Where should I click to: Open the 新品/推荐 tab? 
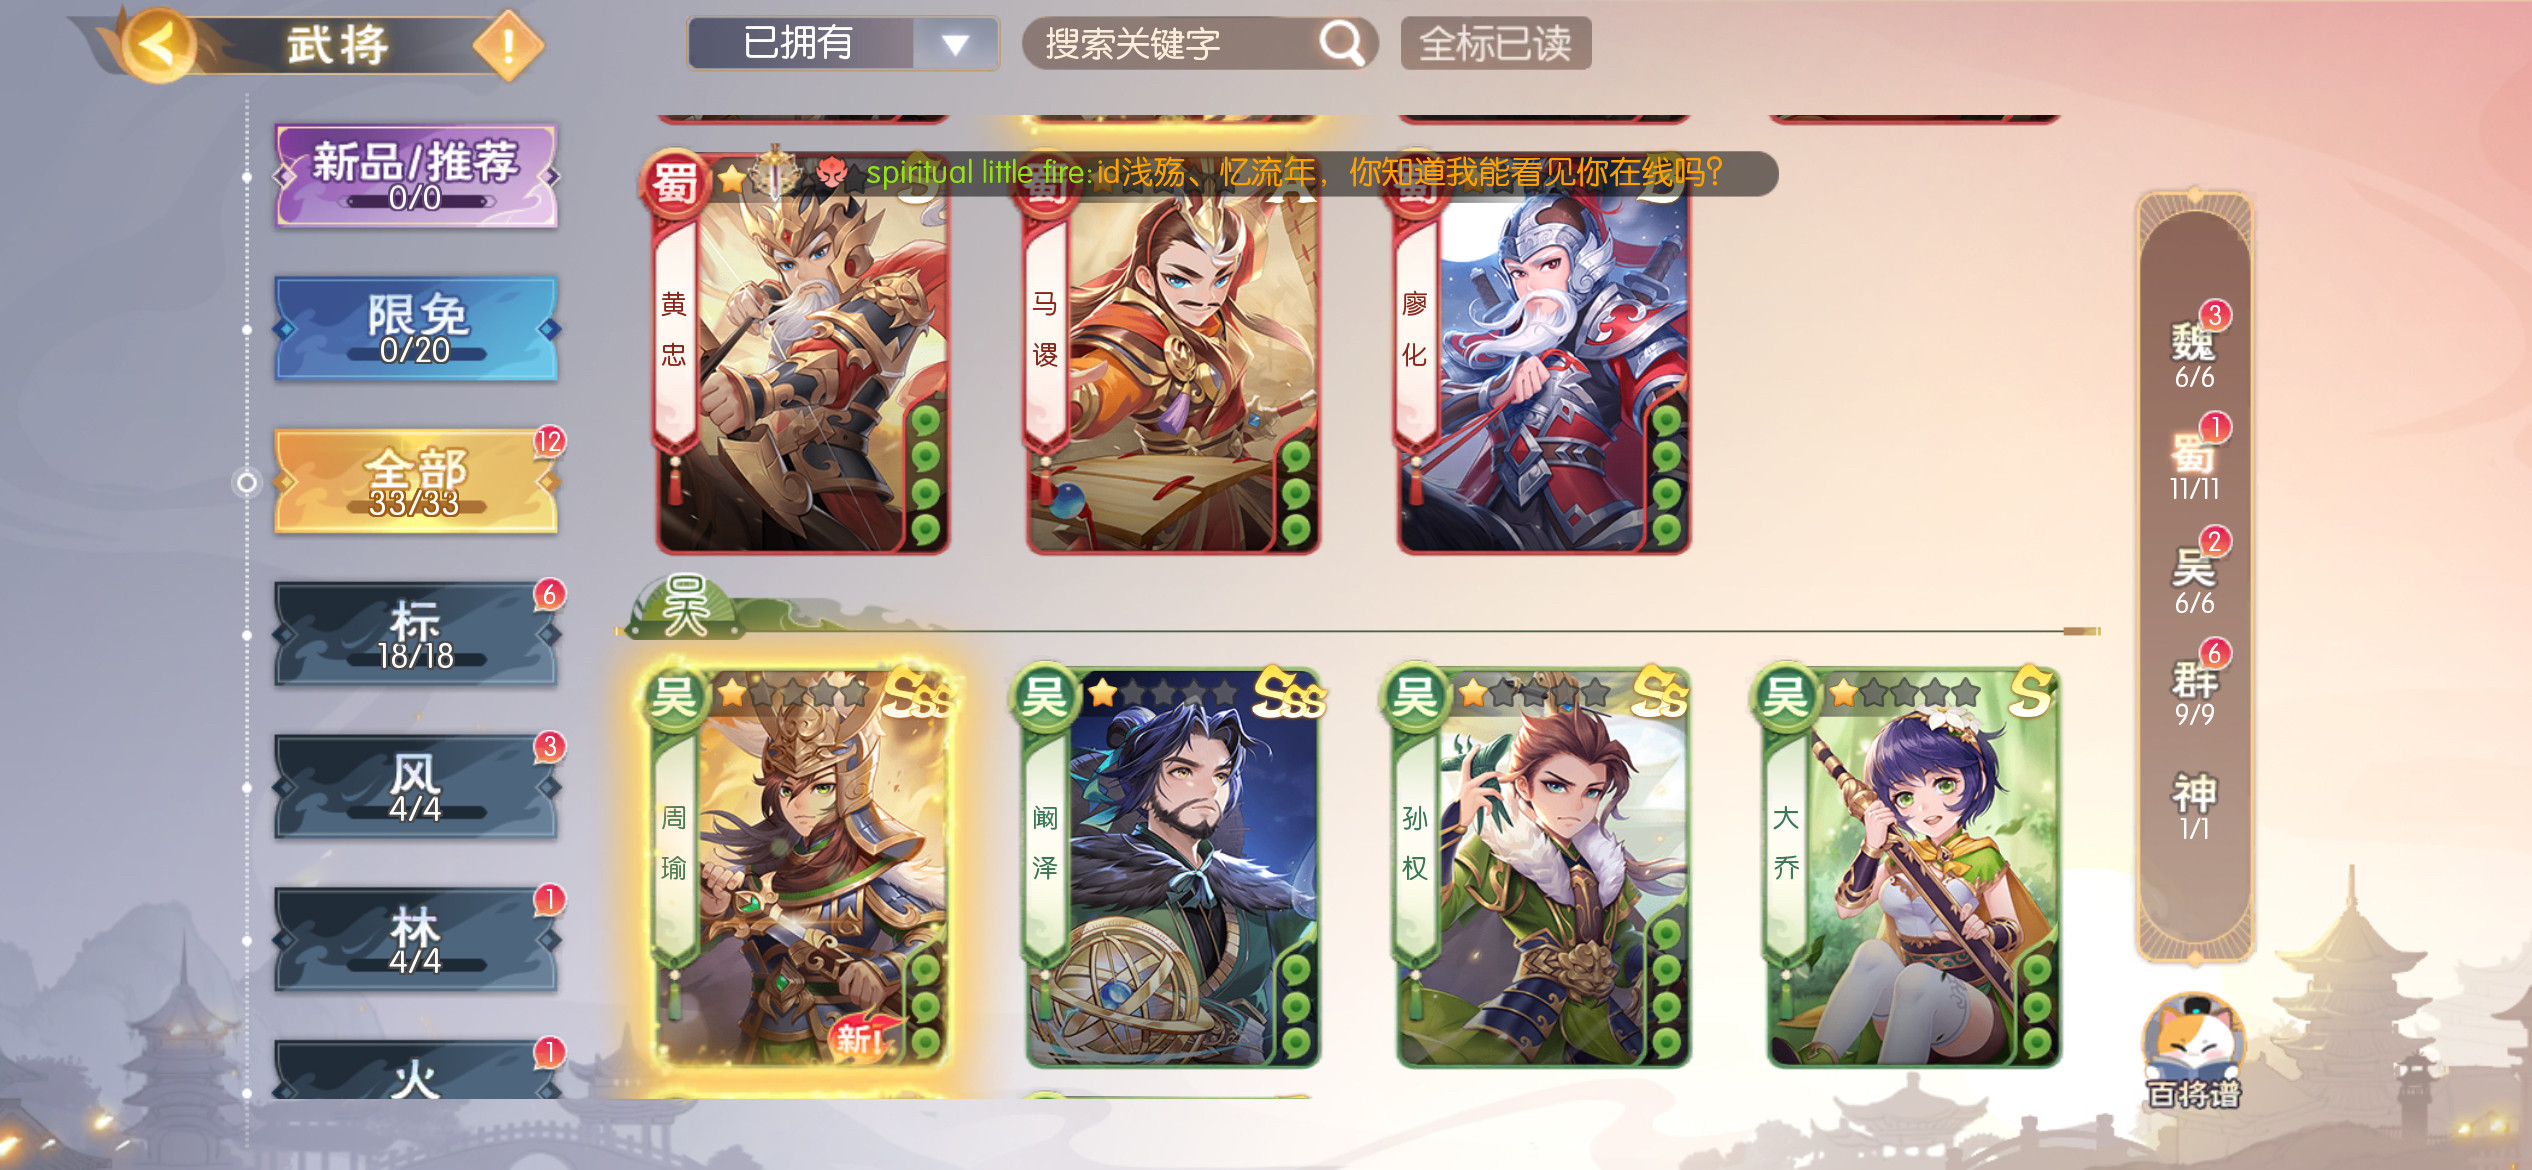pos(415,176)
